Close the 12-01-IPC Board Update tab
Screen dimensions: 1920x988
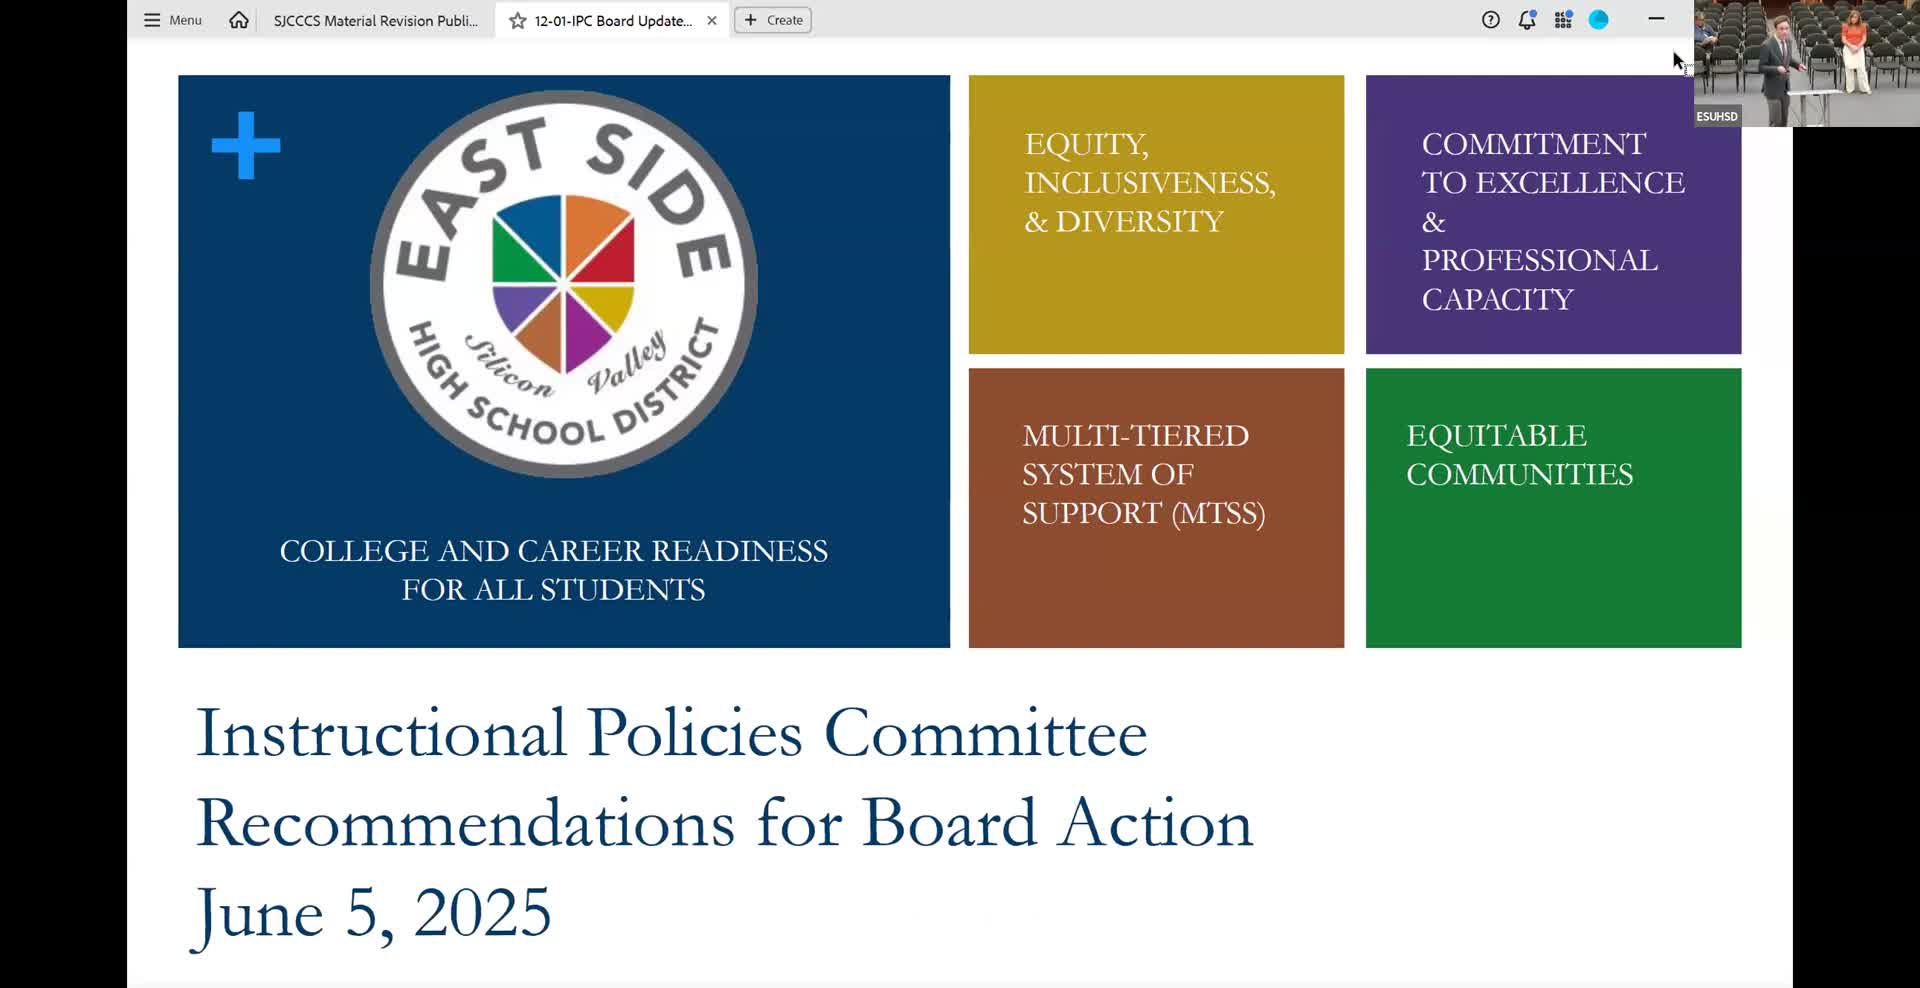pos(712,20)
